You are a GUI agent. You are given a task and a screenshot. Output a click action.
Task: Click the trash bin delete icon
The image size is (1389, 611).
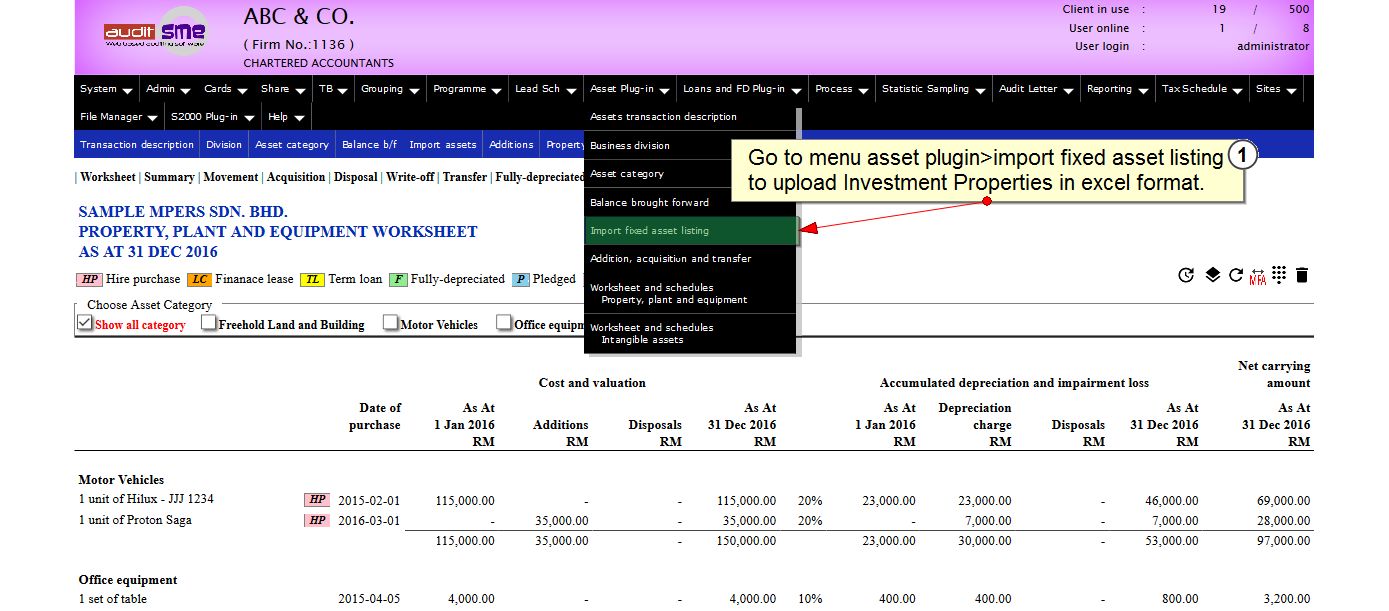tap(1302, 275)
